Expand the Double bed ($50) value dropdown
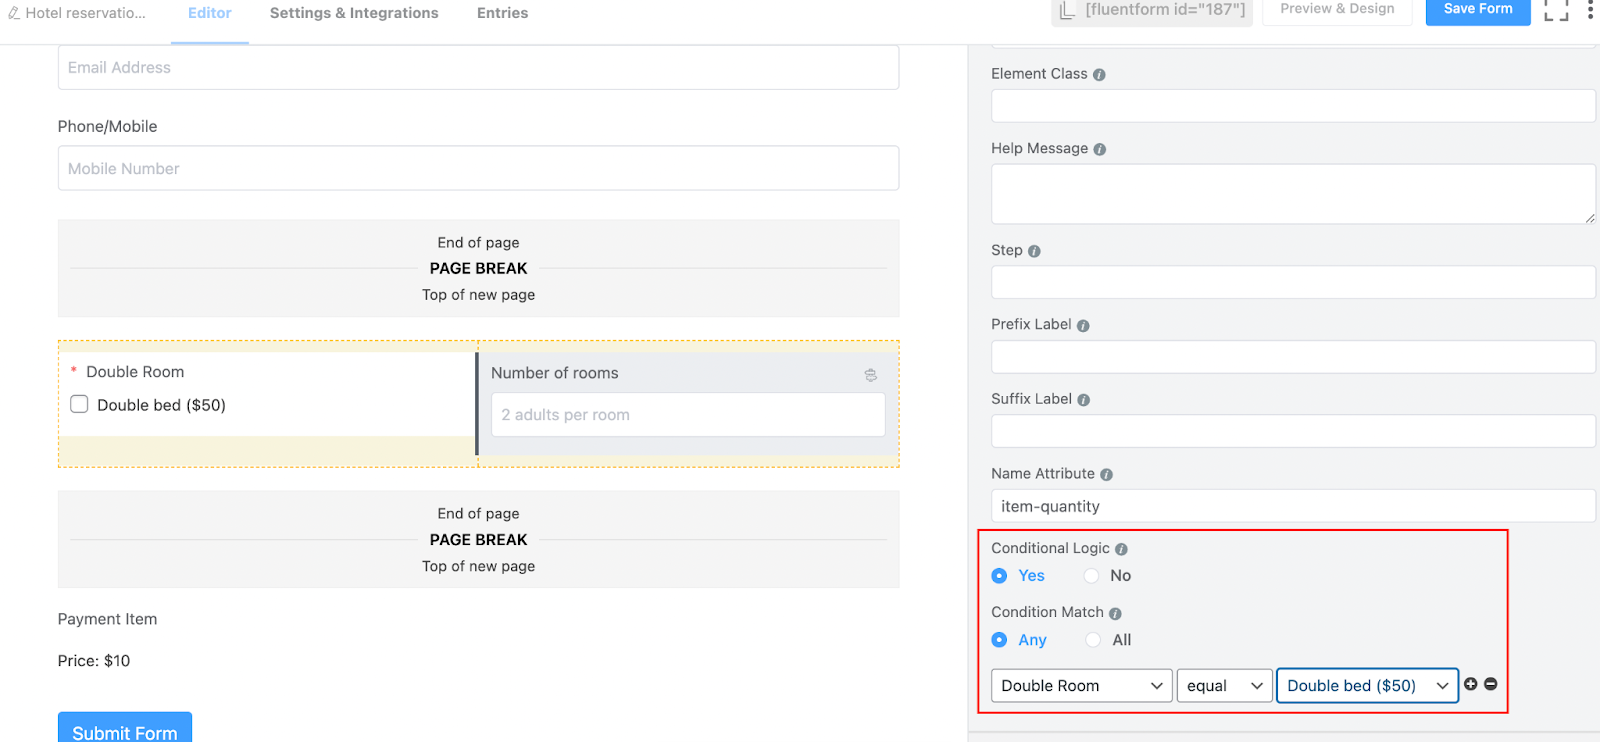Image resolution: width=1600 pixels, height=742 pixels. pyautogui.click(x=1367, y=686)
